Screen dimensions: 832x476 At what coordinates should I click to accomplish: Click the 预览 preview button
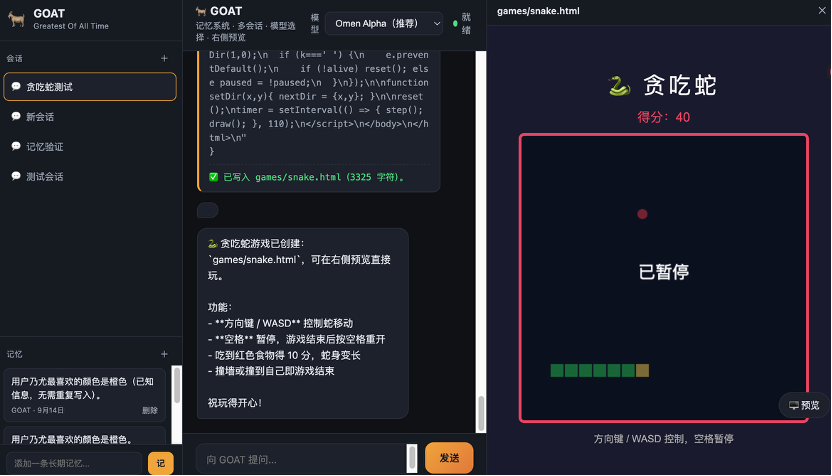[x=804, y=405]
